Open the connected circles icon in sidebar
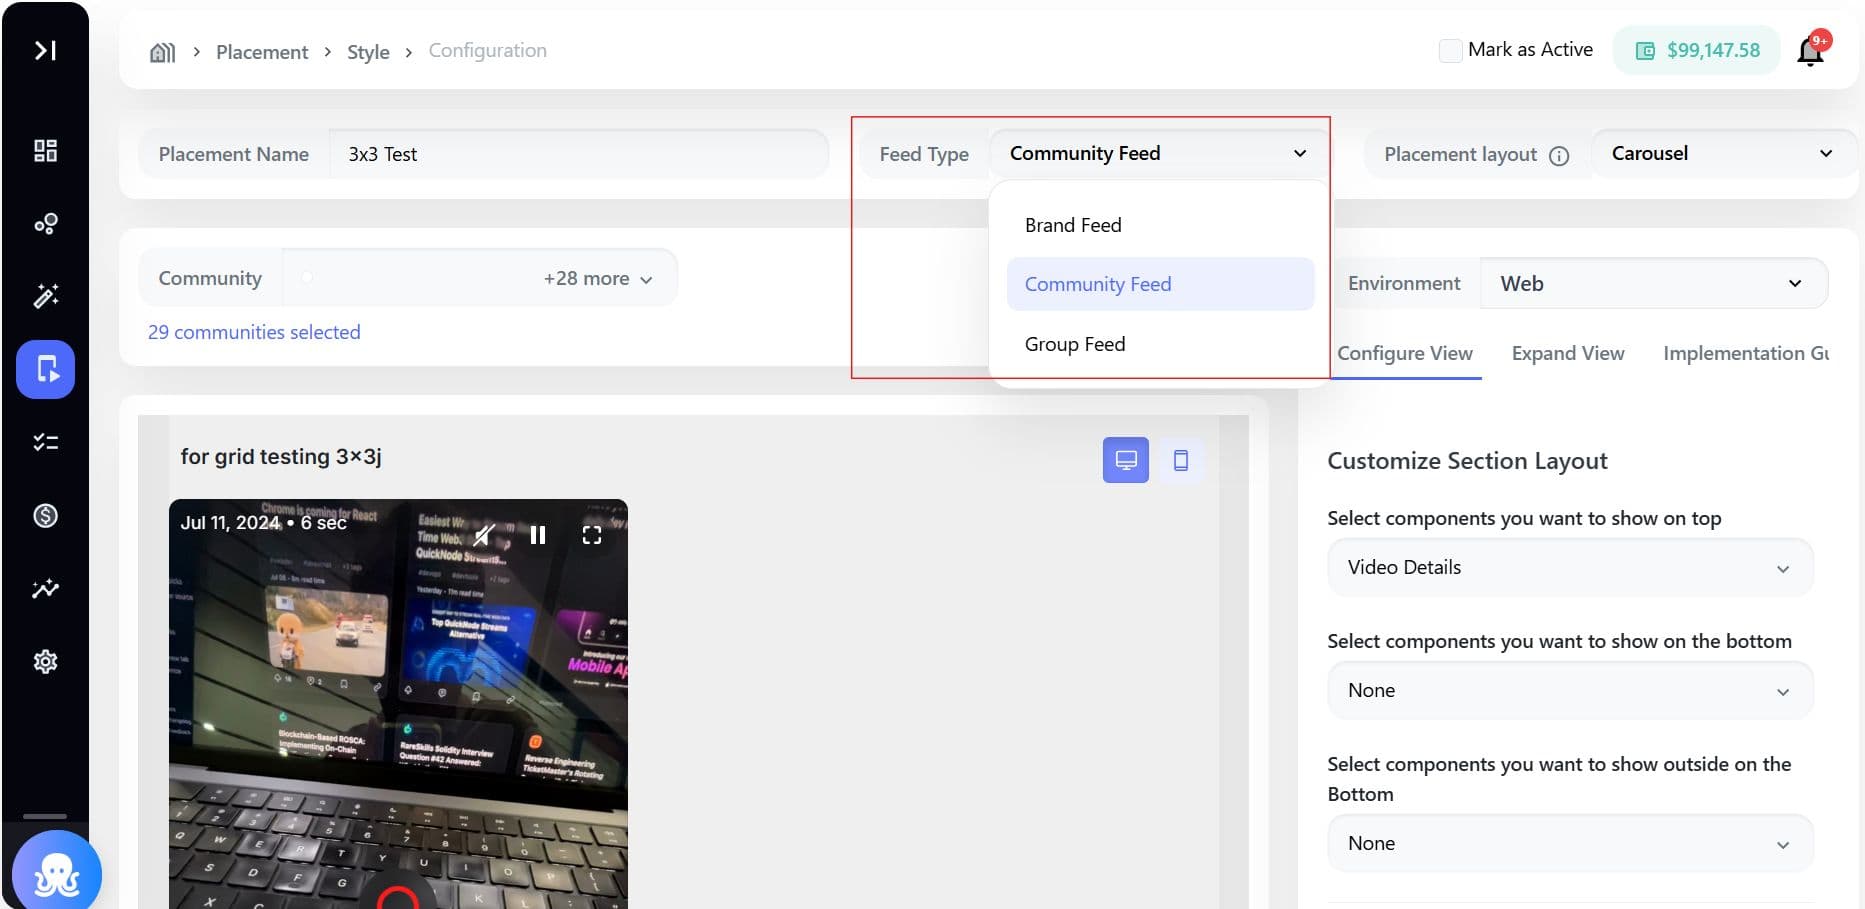This screenshot has height=909, width=1865. [45, 223]
